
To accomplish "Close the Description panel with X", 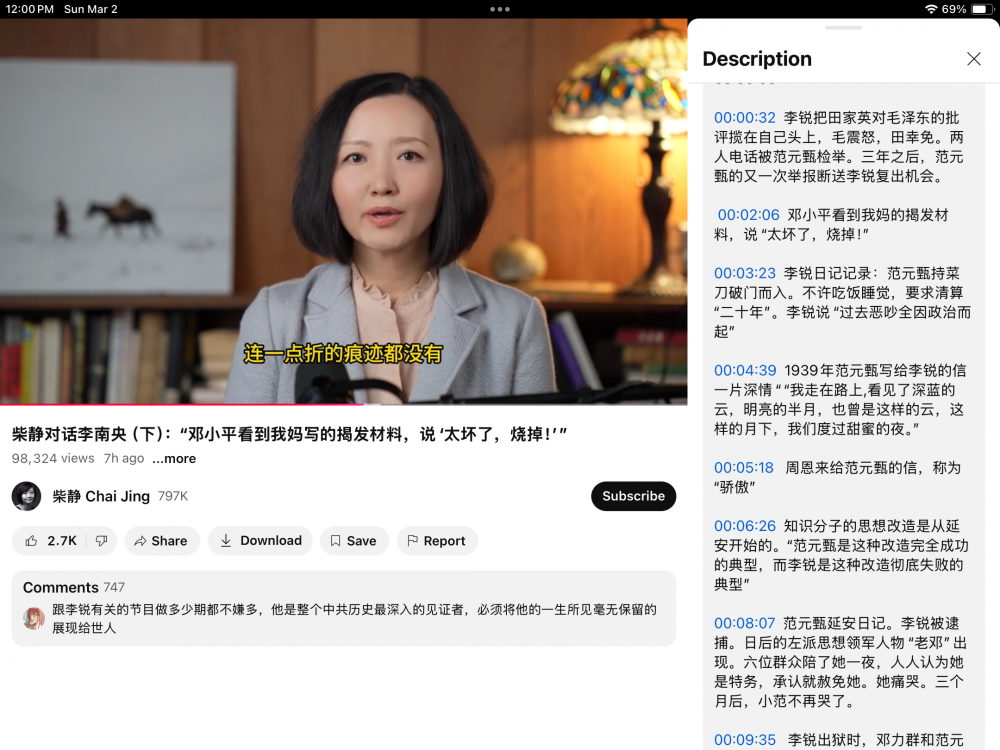I will point(974,59).
